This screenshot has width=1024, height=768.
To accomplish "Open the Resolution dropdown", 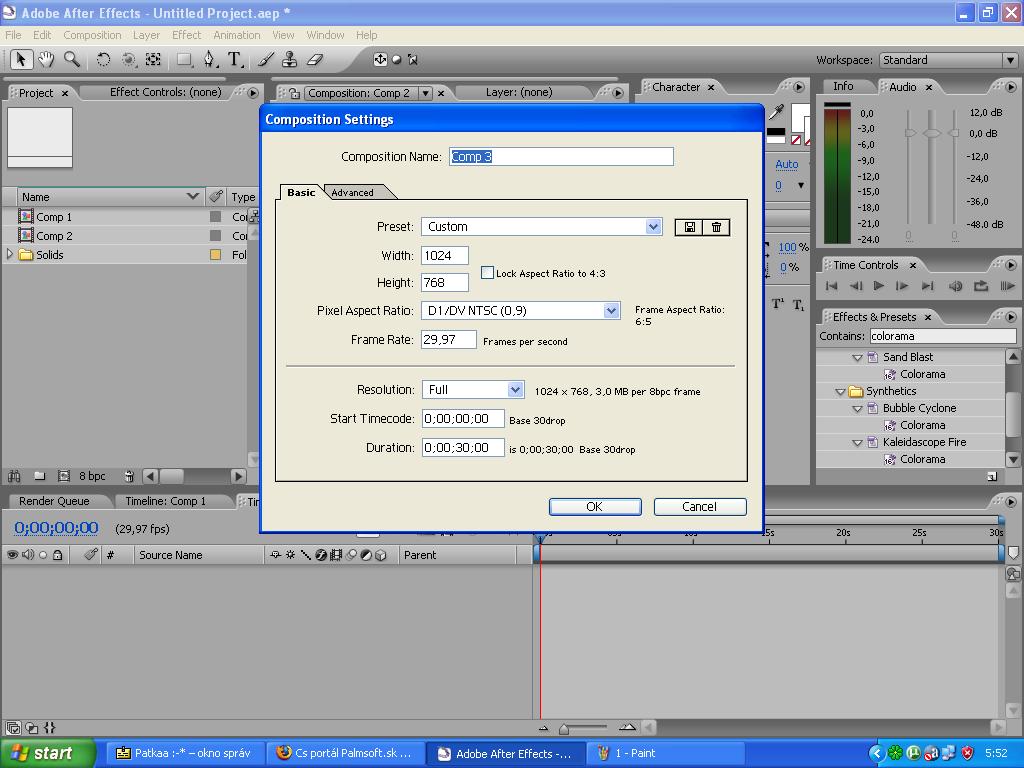I will (515, 390).
